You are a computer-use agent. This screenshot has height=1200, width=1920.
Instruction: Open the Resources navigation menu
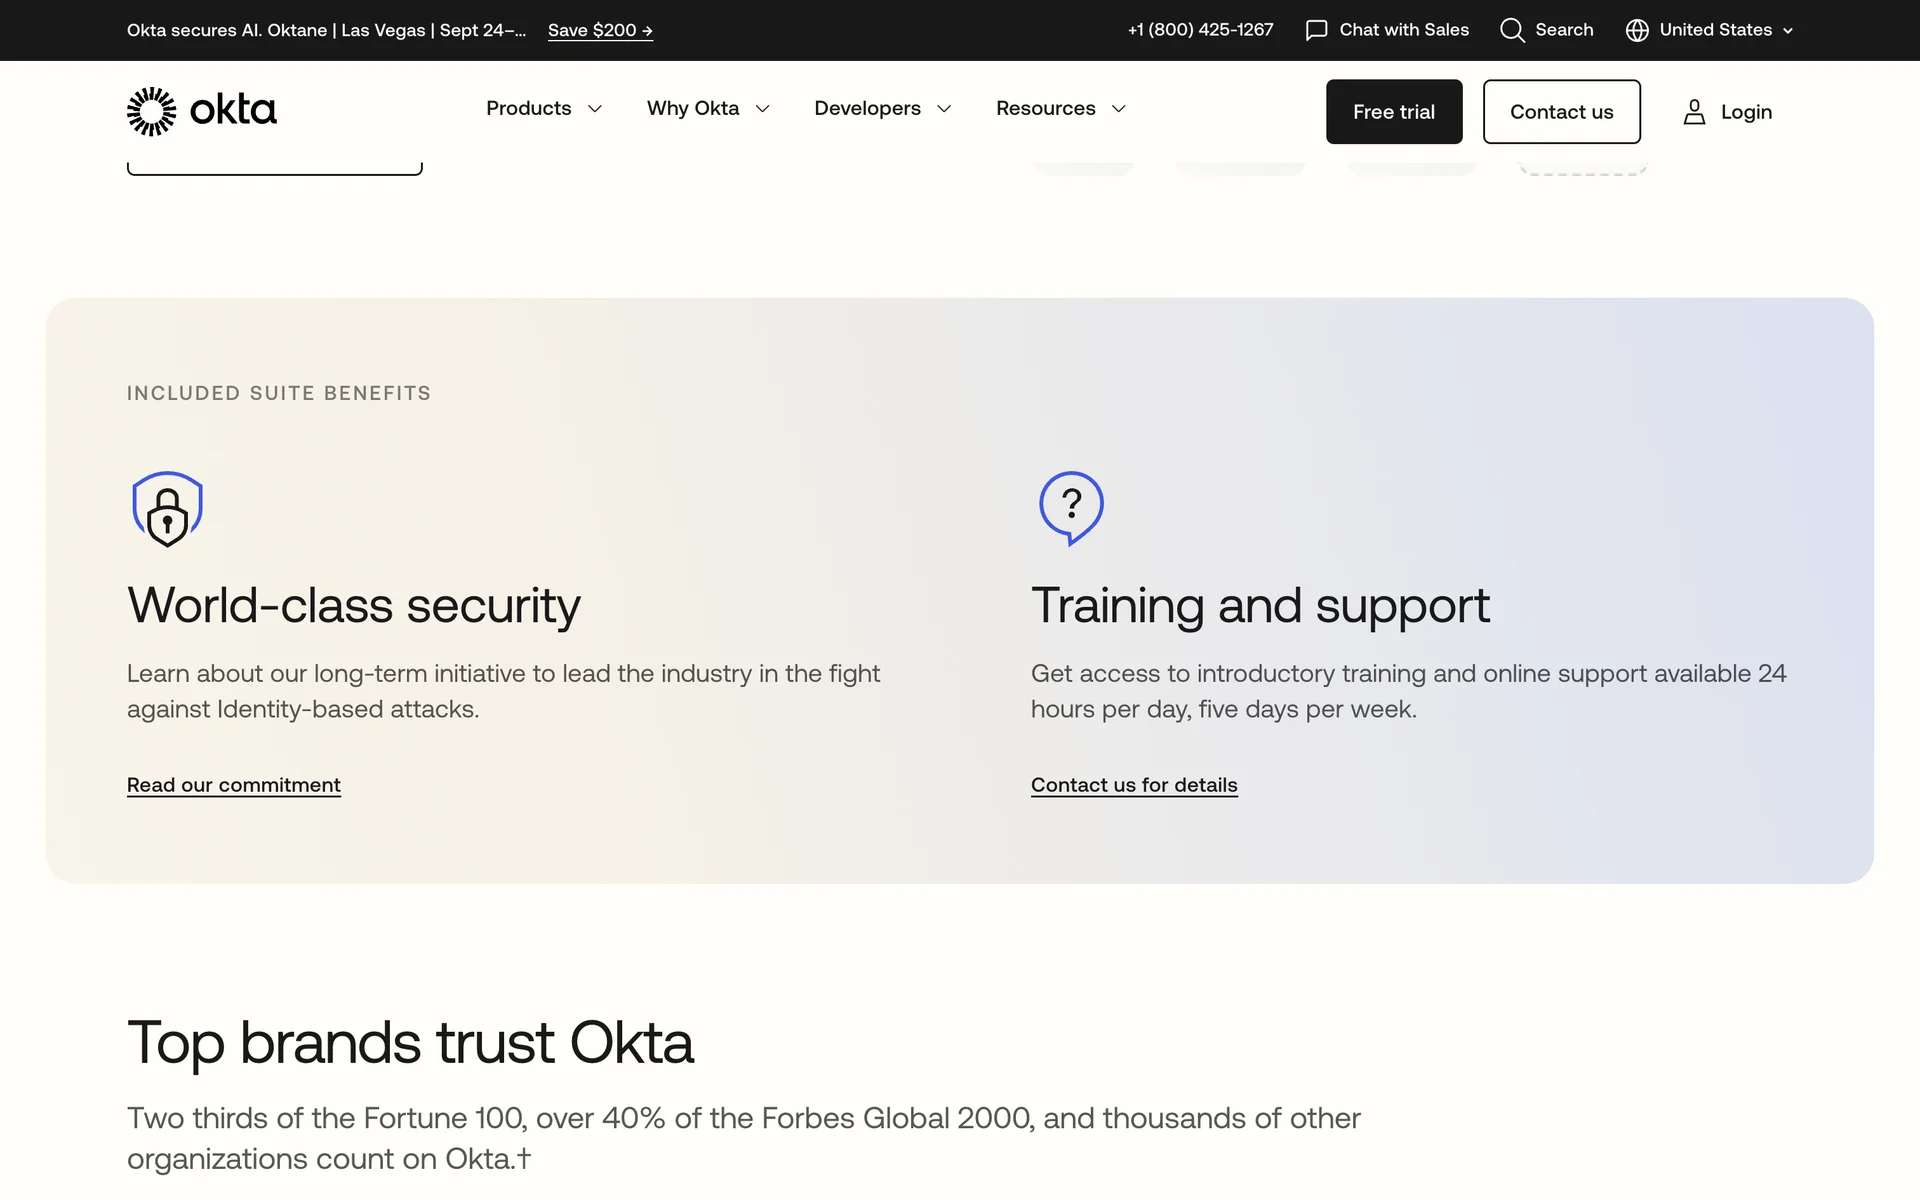point(1046,108)
